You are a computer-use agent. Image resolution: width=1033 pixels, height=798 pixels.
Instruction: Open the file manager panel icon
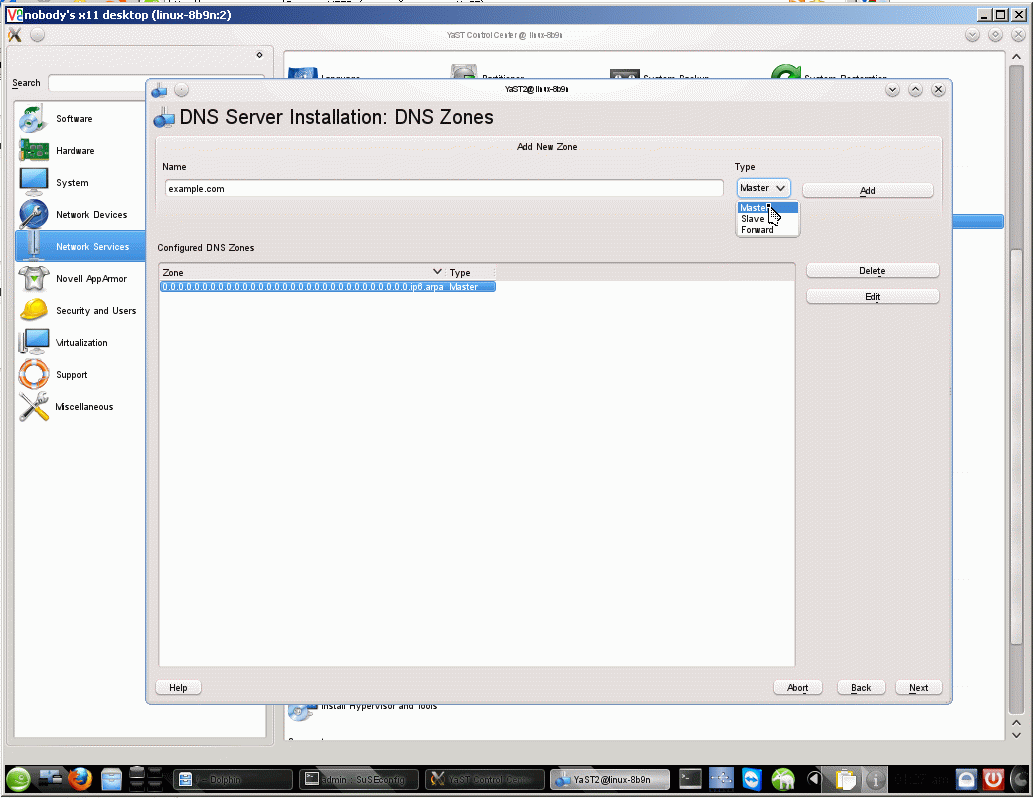click(x=111, y=780)
